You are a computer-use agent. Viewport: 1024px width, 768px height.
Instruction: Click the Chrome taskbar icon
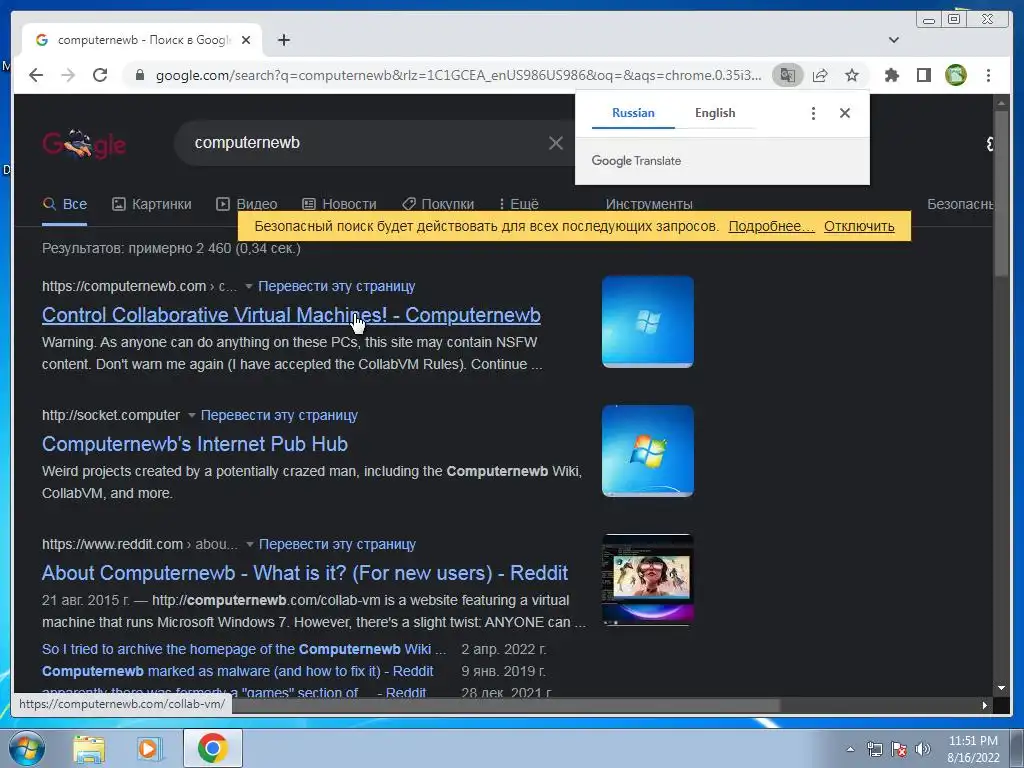click(212, 748)
